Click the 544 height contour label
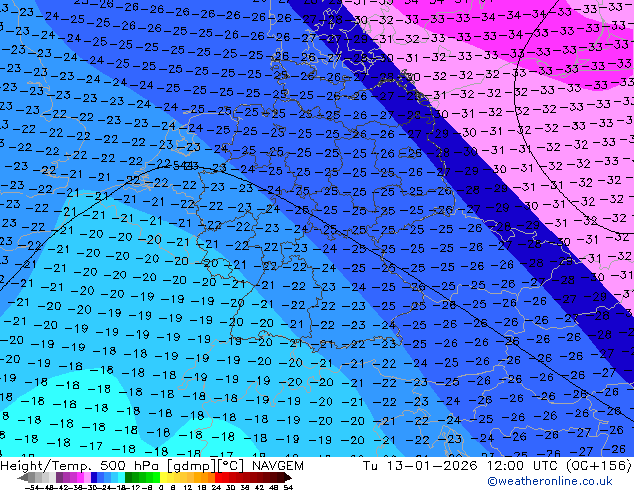634x490 pixels. coord(183,165)
